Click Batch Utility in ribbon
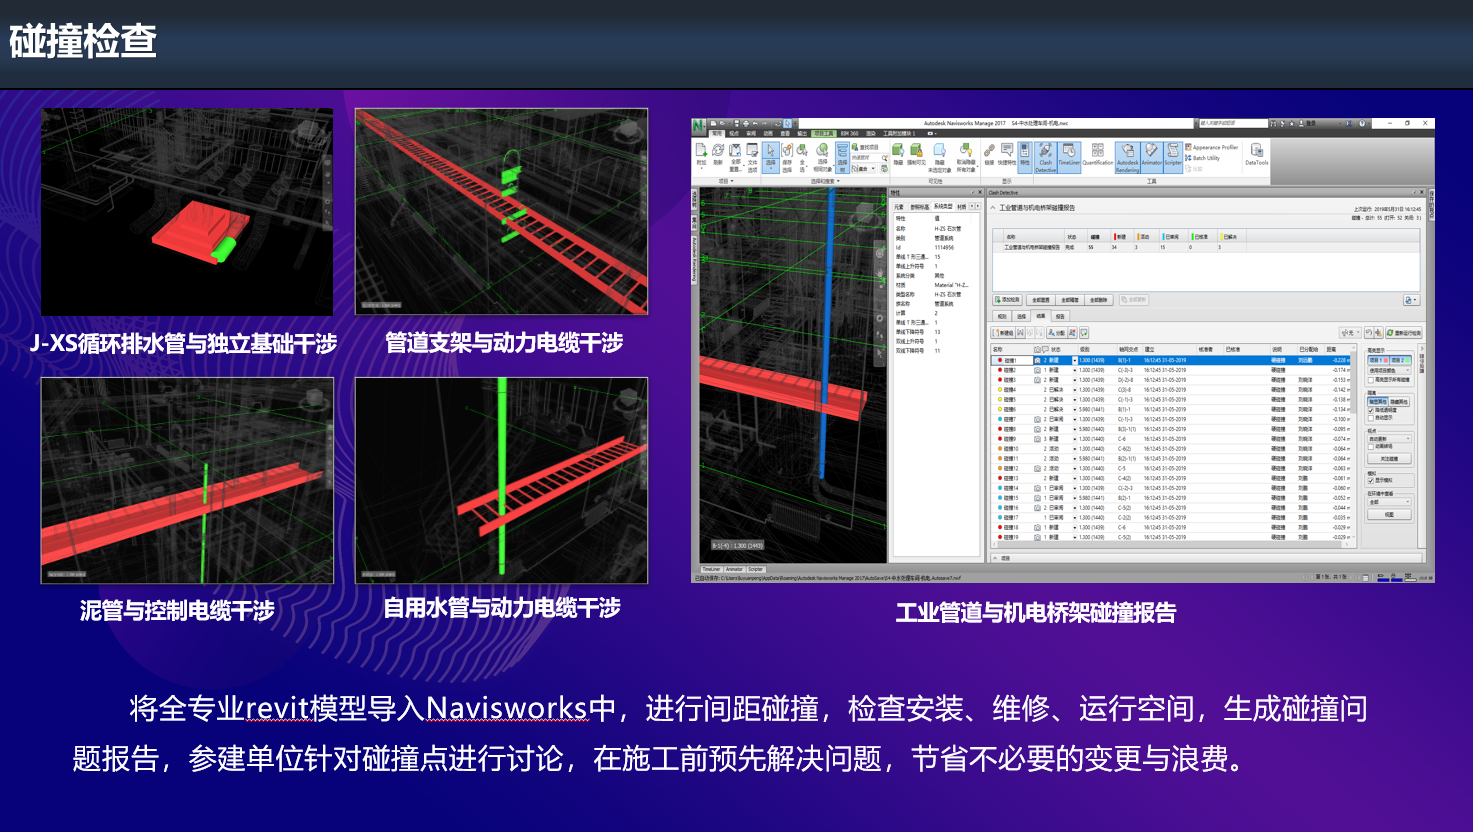 coord(1203,158)
